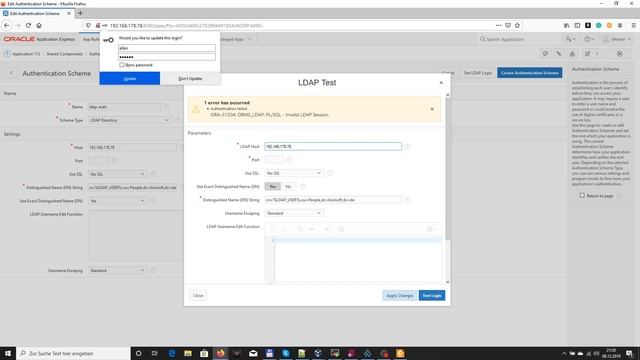Click help icon next to LDAP Host field
The height and width of the screenshot is (360, 640).
(x=407, y=146)
